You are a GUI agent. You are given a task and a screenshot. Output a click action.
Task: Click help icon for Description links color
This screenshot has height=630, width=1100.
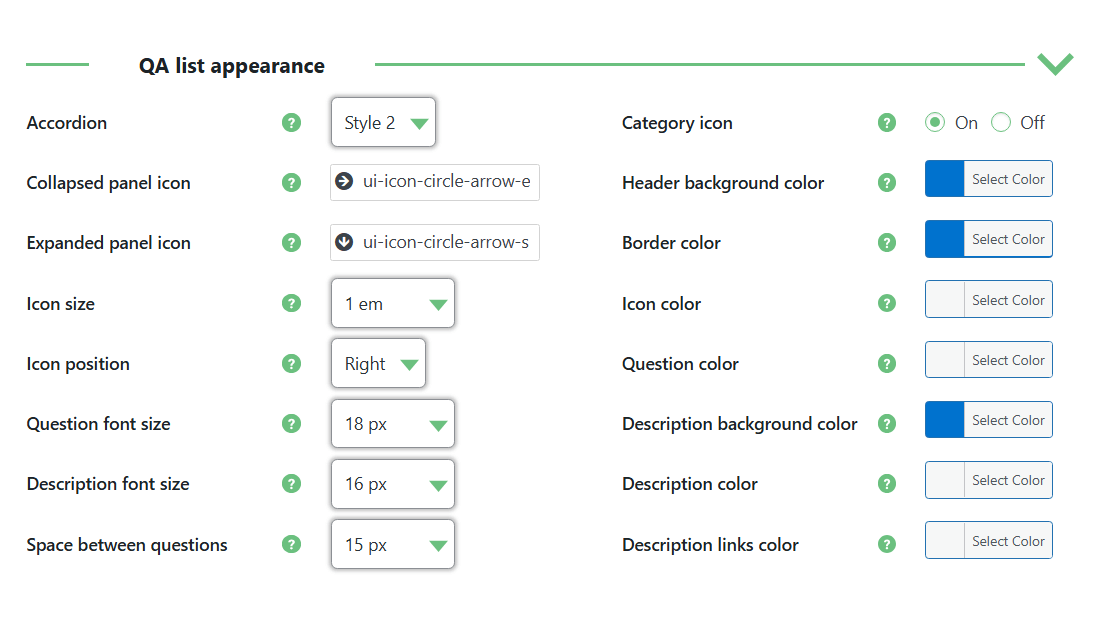pos(887,545)
